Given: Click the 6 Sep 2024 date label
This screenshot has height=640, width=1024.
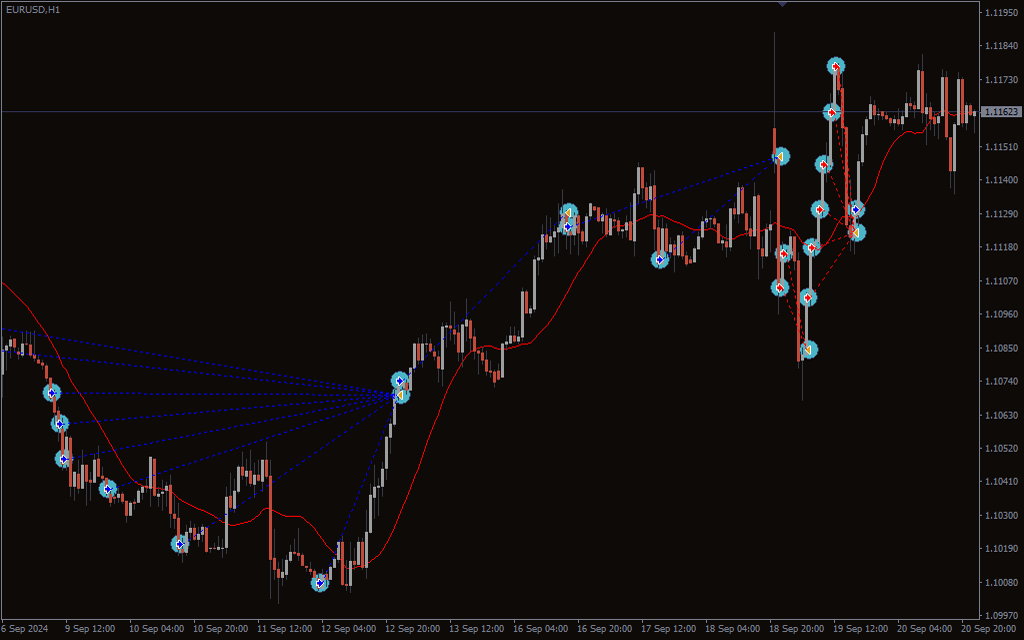Looking at the screenshot, I should tap(25, 629).
